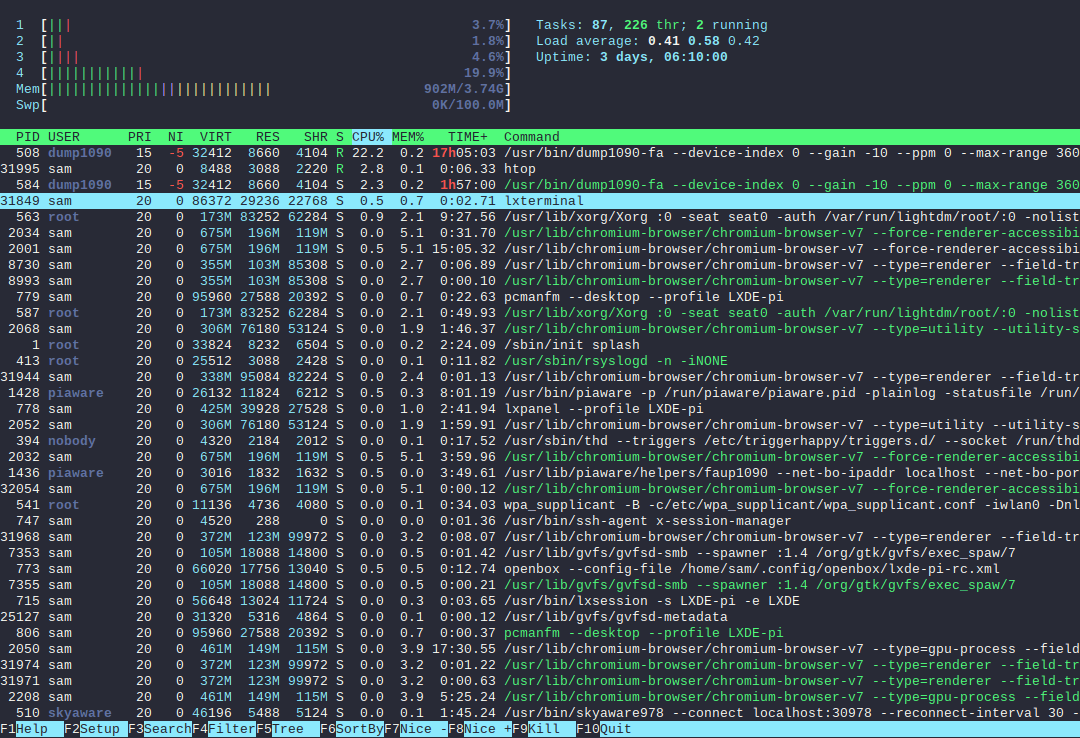Sort processes by the USER column

click(x=62, y=137)
